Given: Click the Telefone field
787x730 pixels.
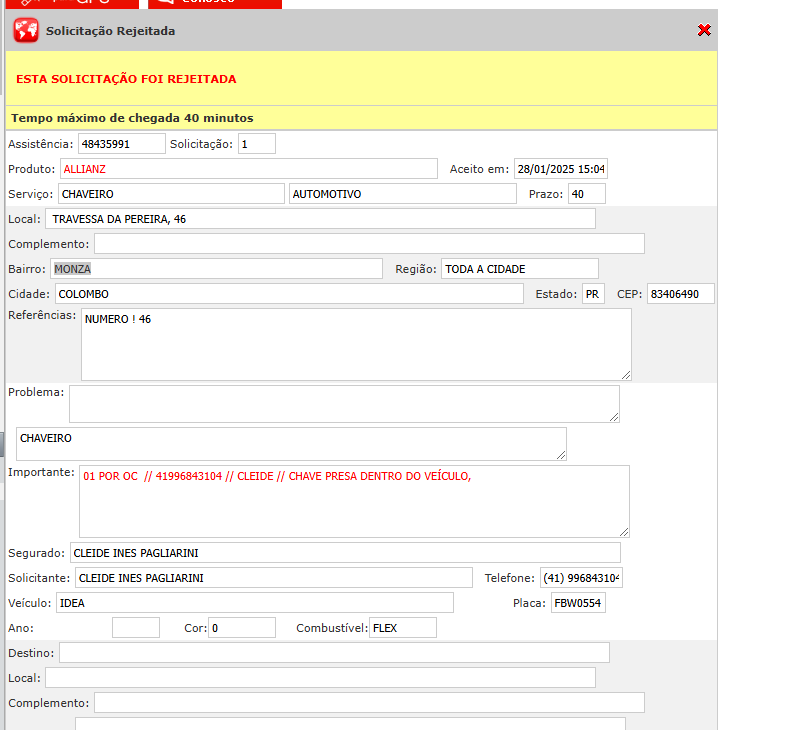Looking at the screenshot, I should point(581,578).
